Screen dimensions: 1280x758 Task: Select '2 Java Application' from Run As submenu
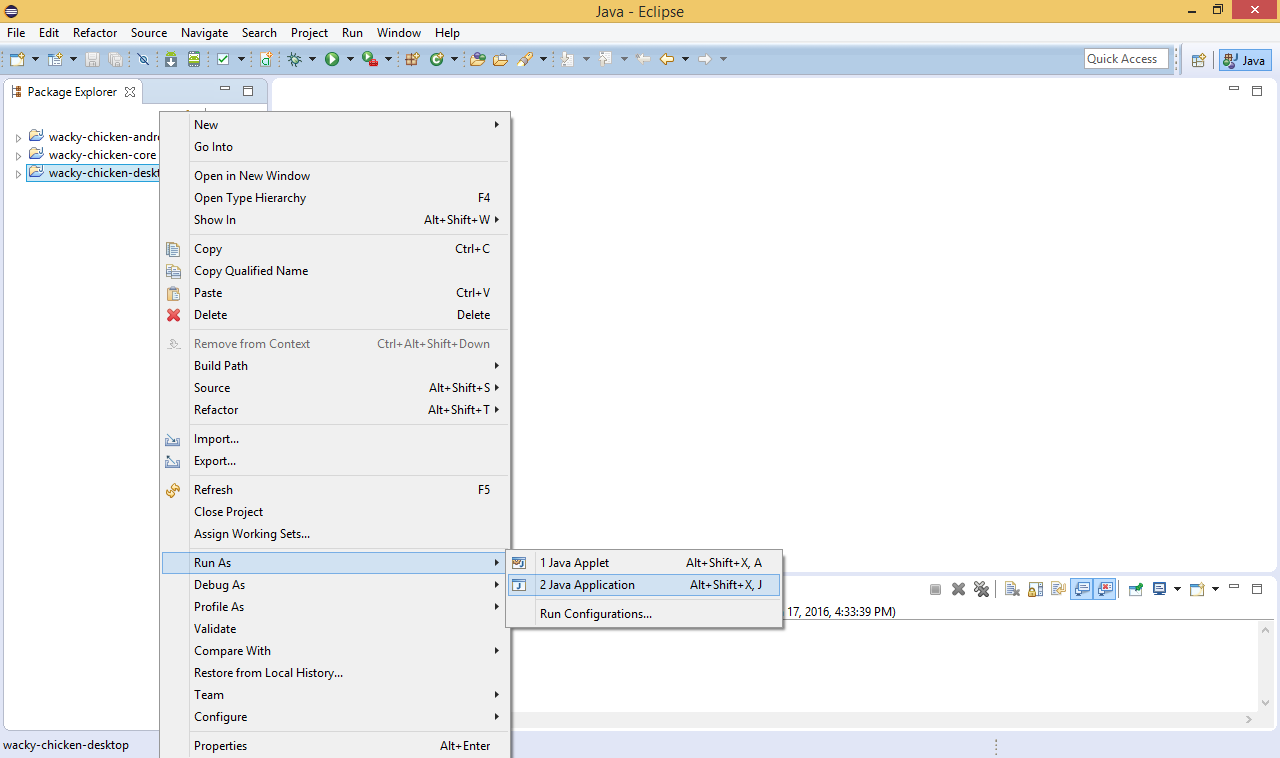coord(587,585)
